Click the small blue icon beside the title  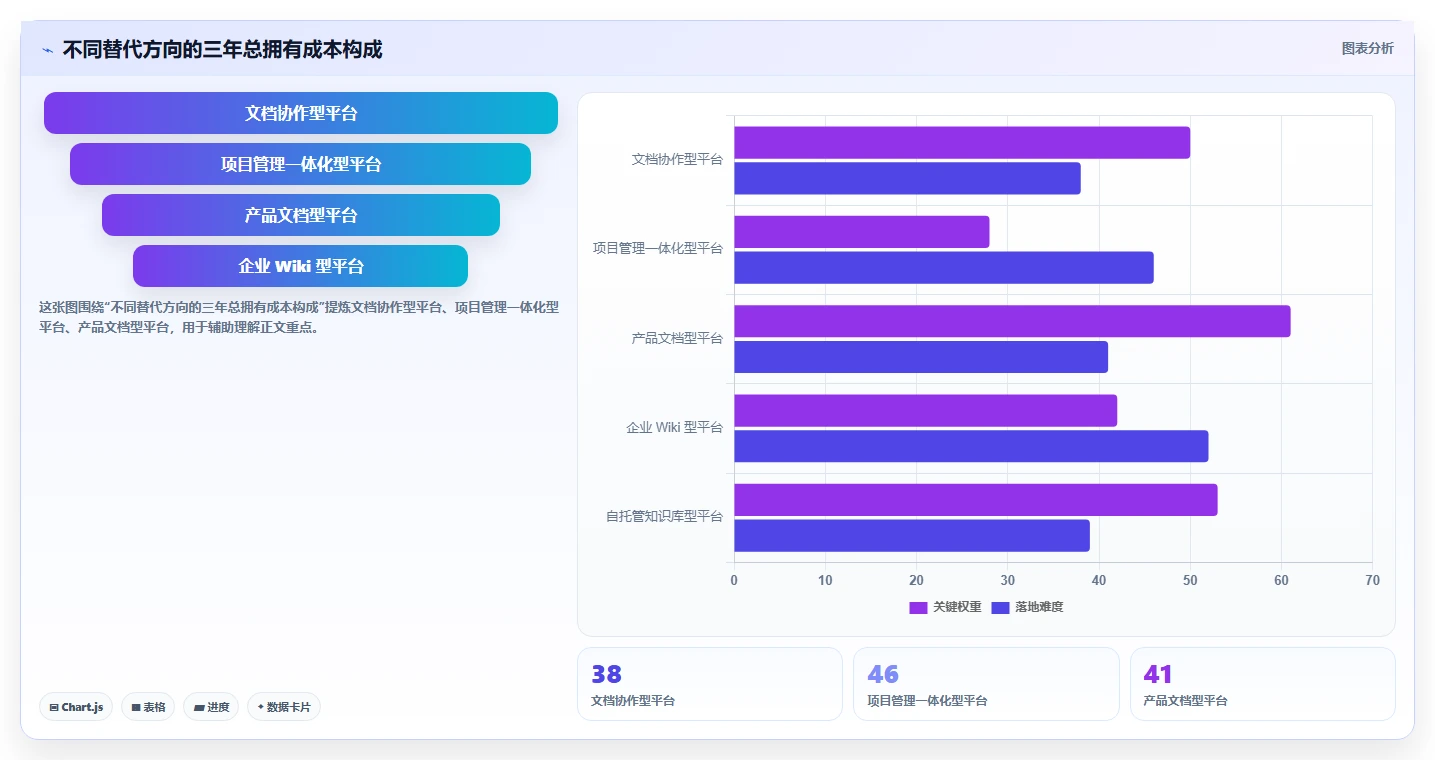48,50
